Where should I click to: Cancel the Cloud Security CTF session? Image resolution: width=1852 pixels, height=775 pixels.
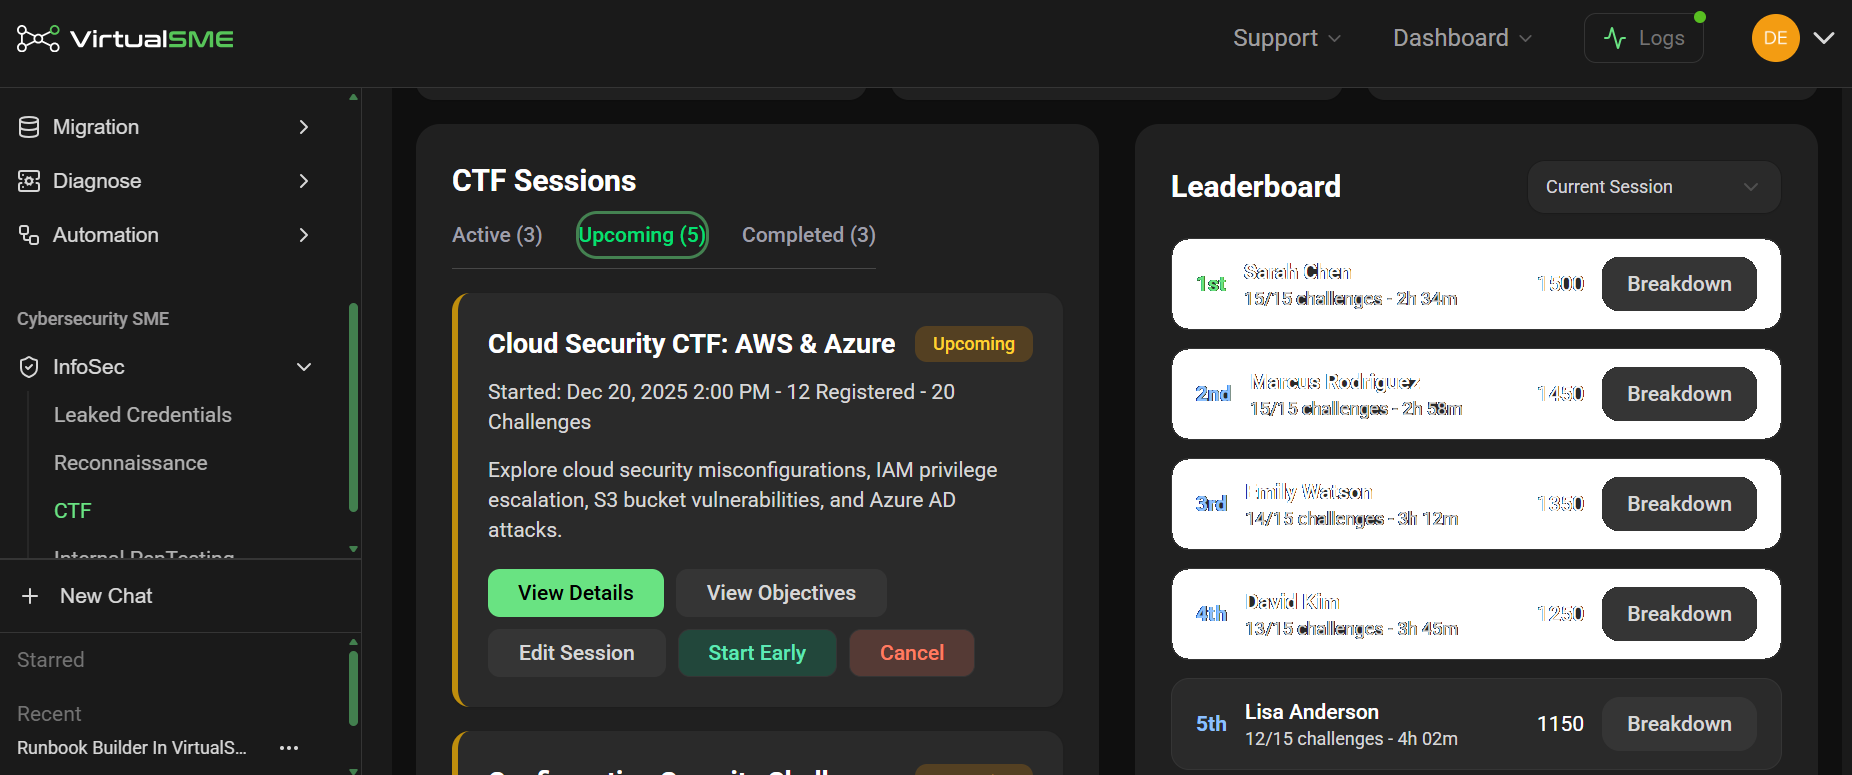(912, 653)
